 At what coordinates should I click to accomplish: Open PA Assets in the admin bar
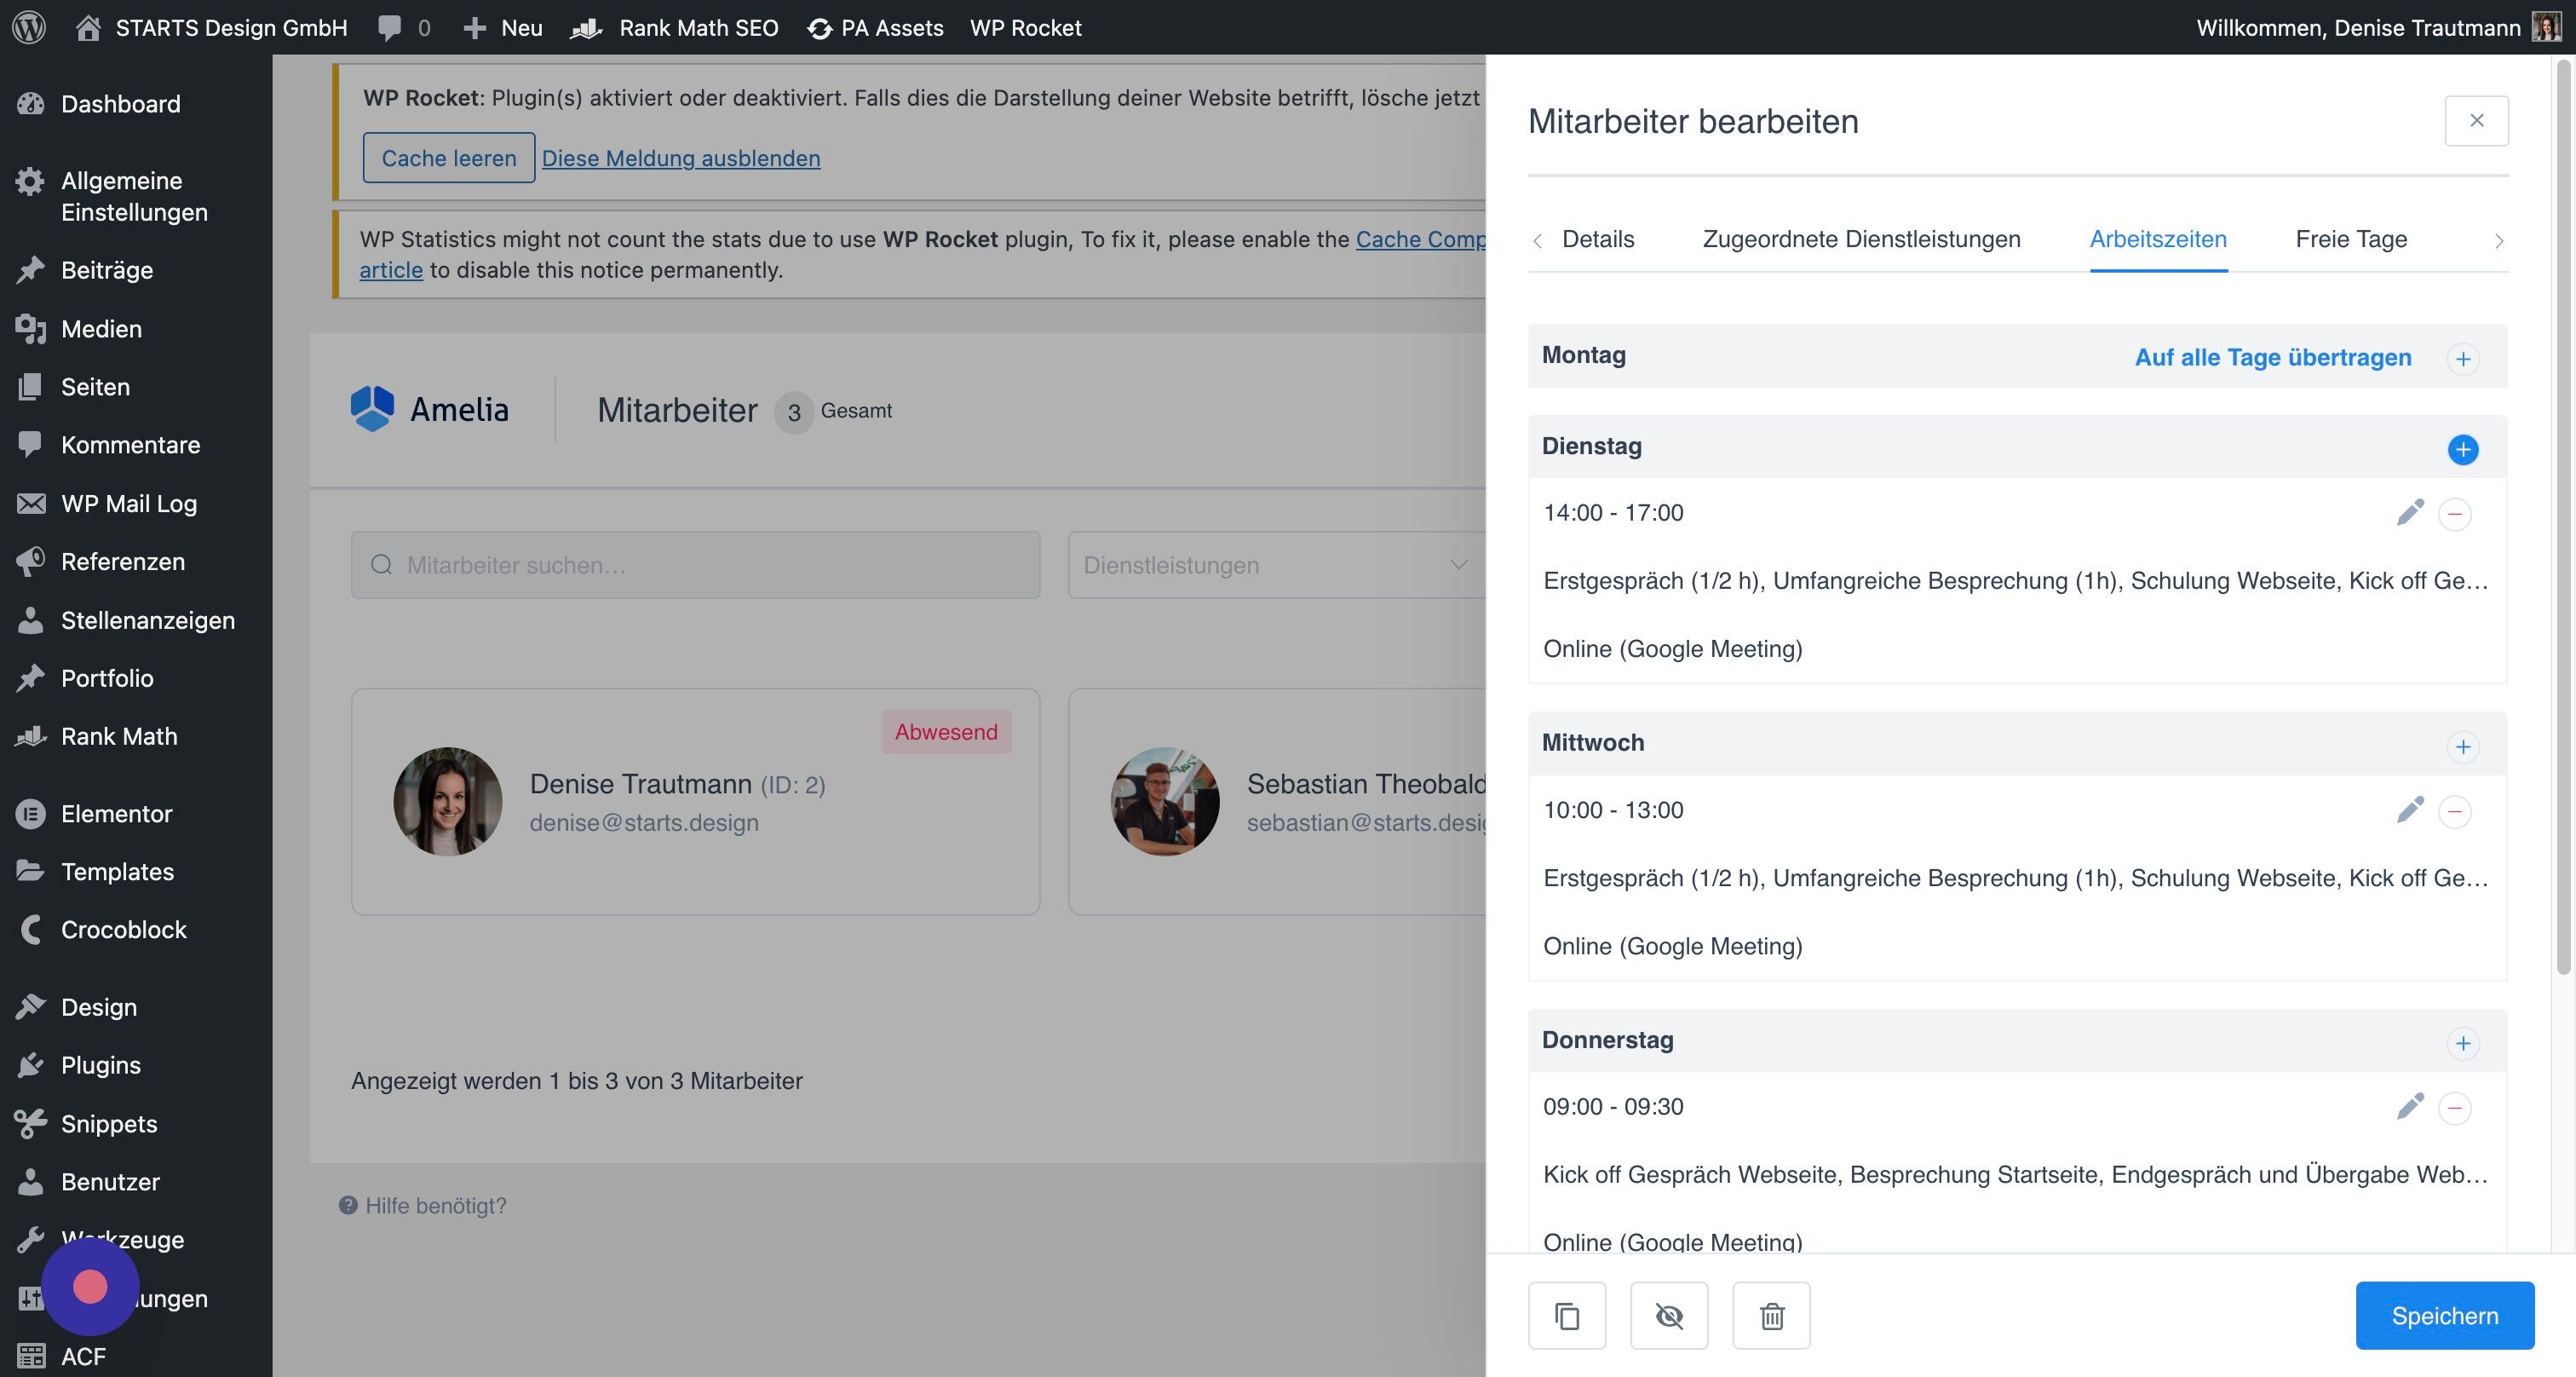point(875,27)
